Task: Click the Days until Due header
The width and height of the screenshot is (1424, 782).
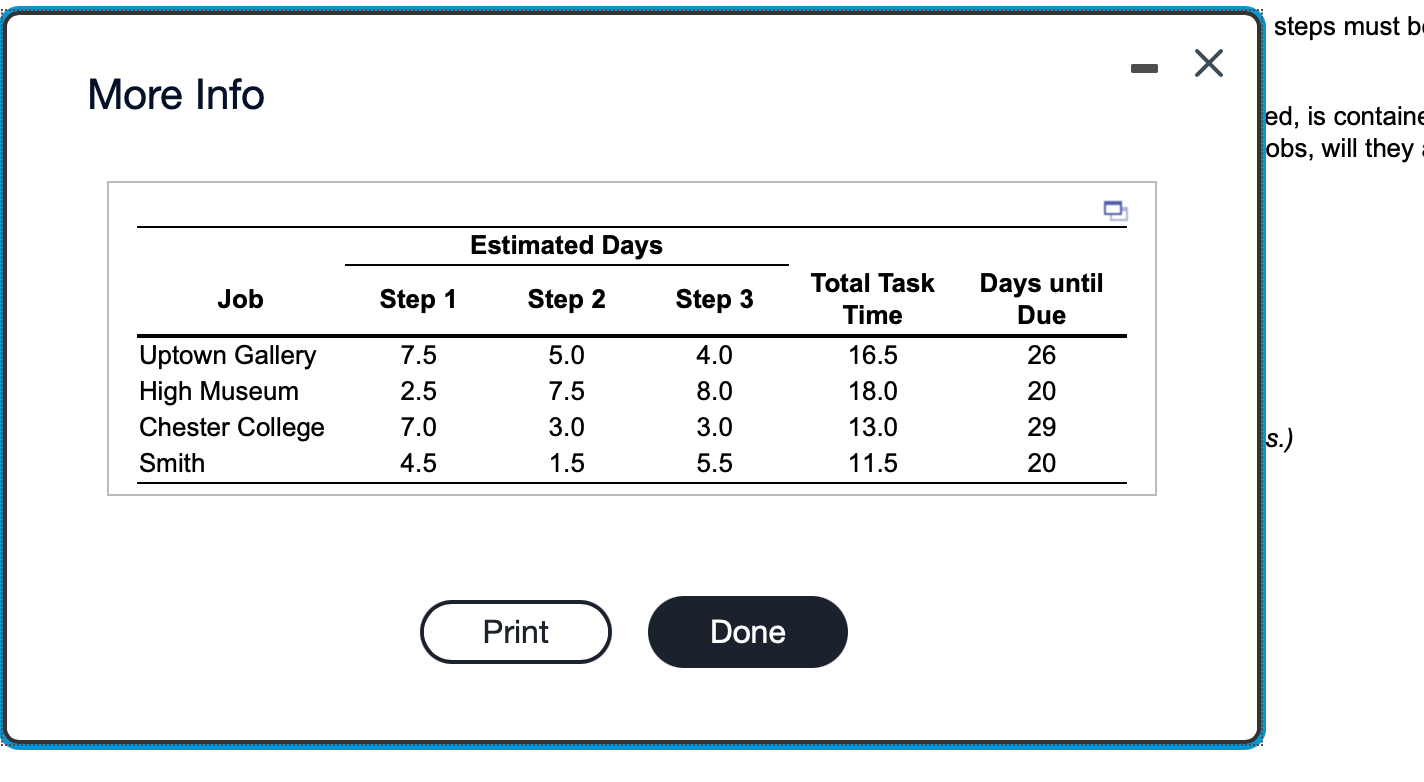Action: click(x=1041, y=298)
